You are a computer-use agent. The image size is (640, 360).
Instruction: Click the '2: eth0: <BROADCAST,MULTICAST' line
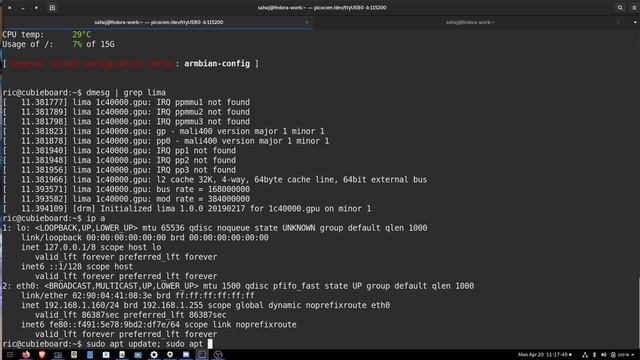[x=238, y=286]
